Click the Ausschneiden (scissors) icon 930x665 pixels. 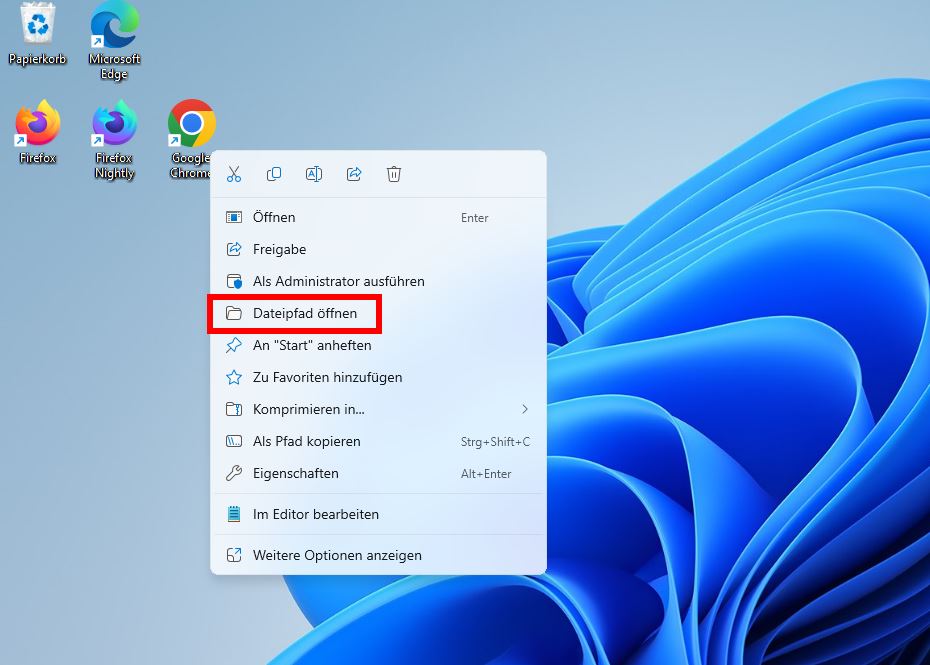coord(234,173)
